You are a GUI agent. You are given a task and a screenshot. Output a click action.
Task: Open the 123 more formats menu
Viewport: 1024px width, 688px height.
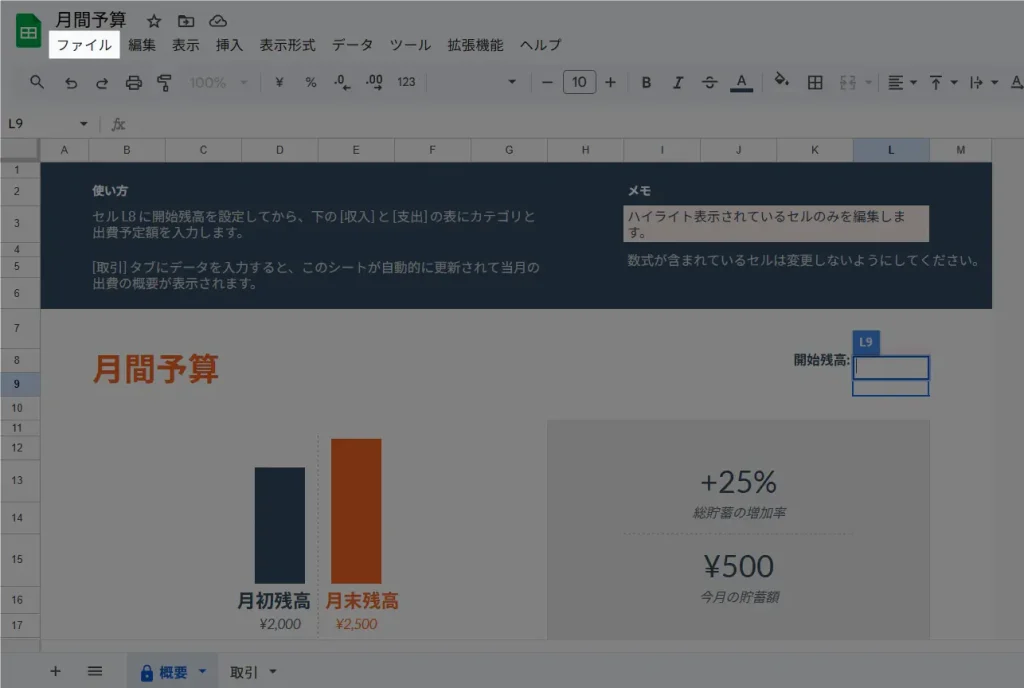click(x=406, y=82)
